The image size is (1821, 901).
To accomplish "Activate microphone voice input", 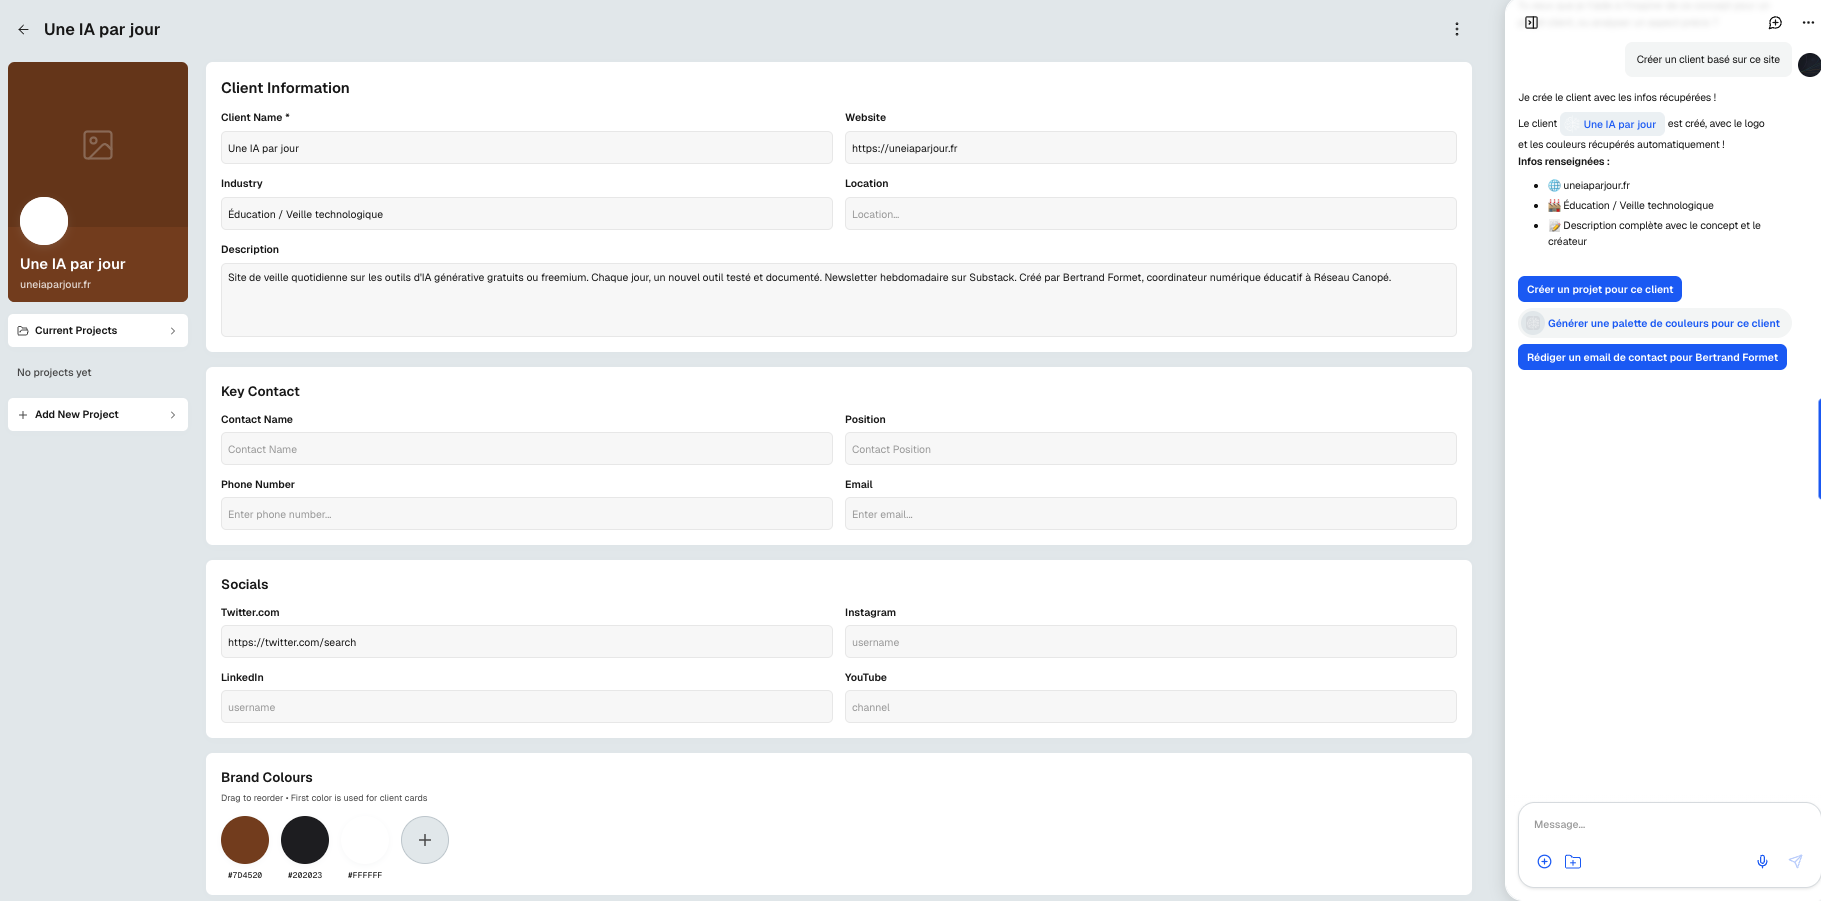I will (1762, 861).
